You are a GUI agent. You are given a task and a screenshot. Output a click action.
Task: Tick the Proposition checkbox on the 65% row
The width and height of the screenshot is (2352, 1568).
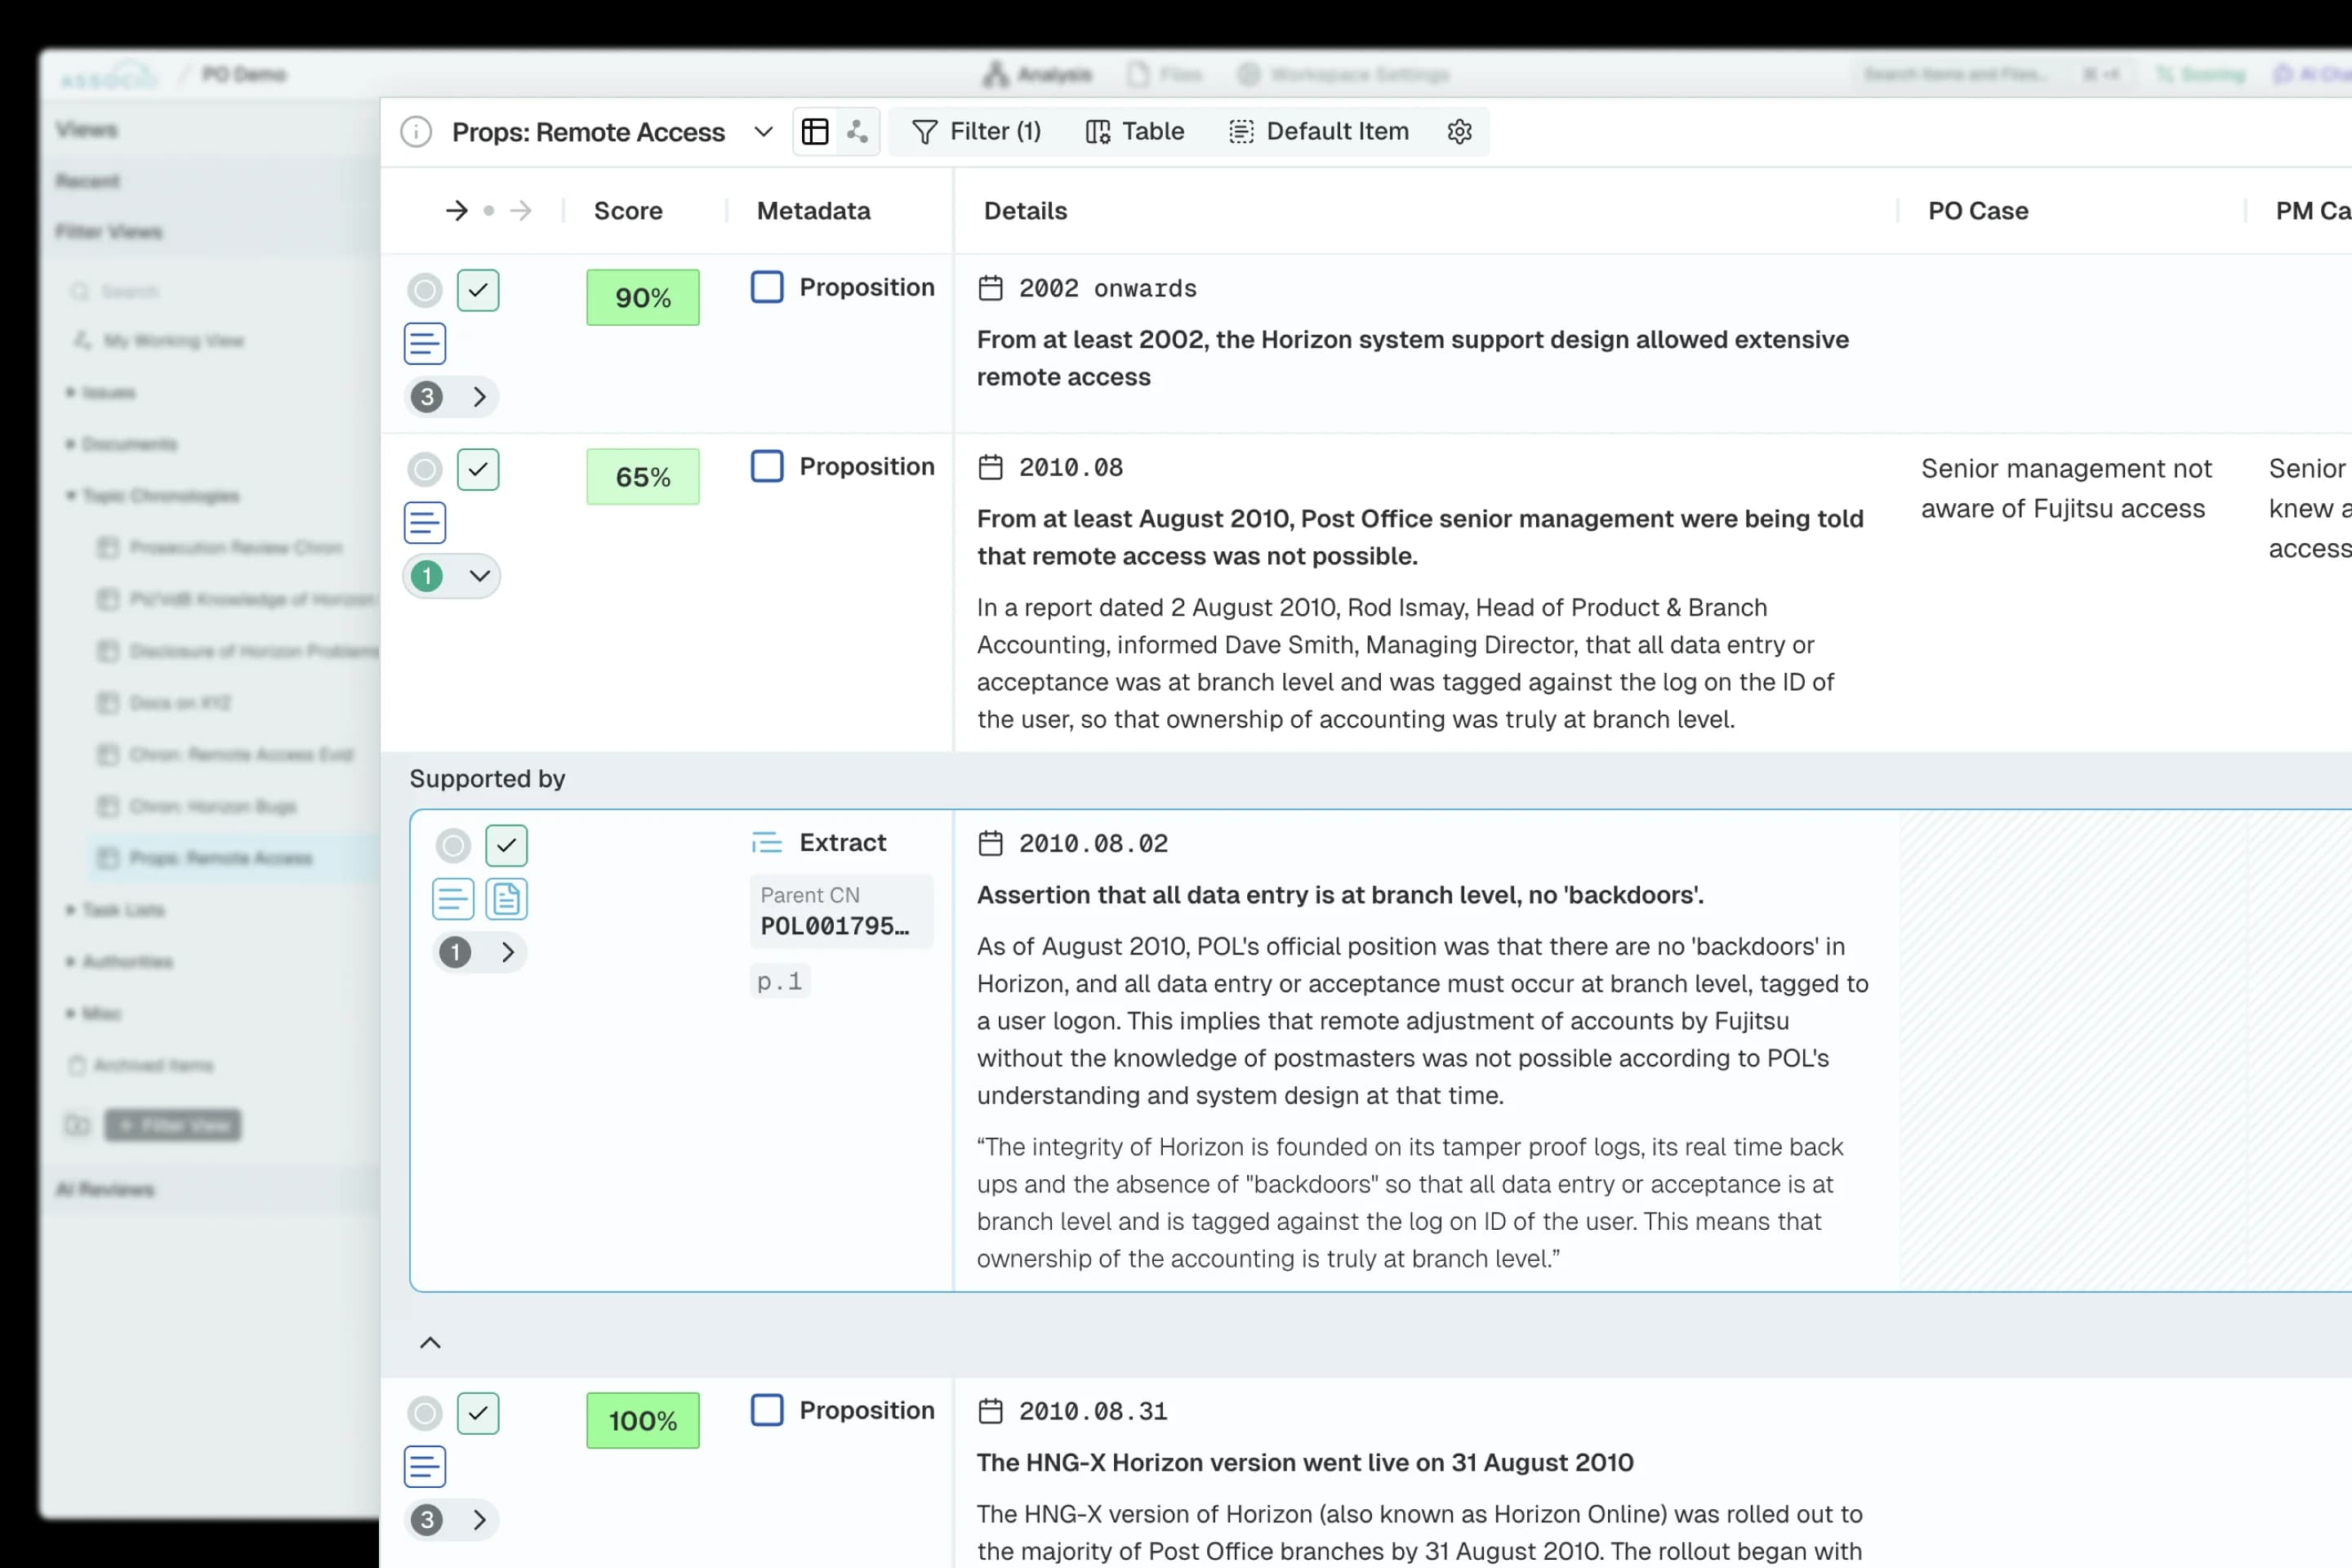767,466
